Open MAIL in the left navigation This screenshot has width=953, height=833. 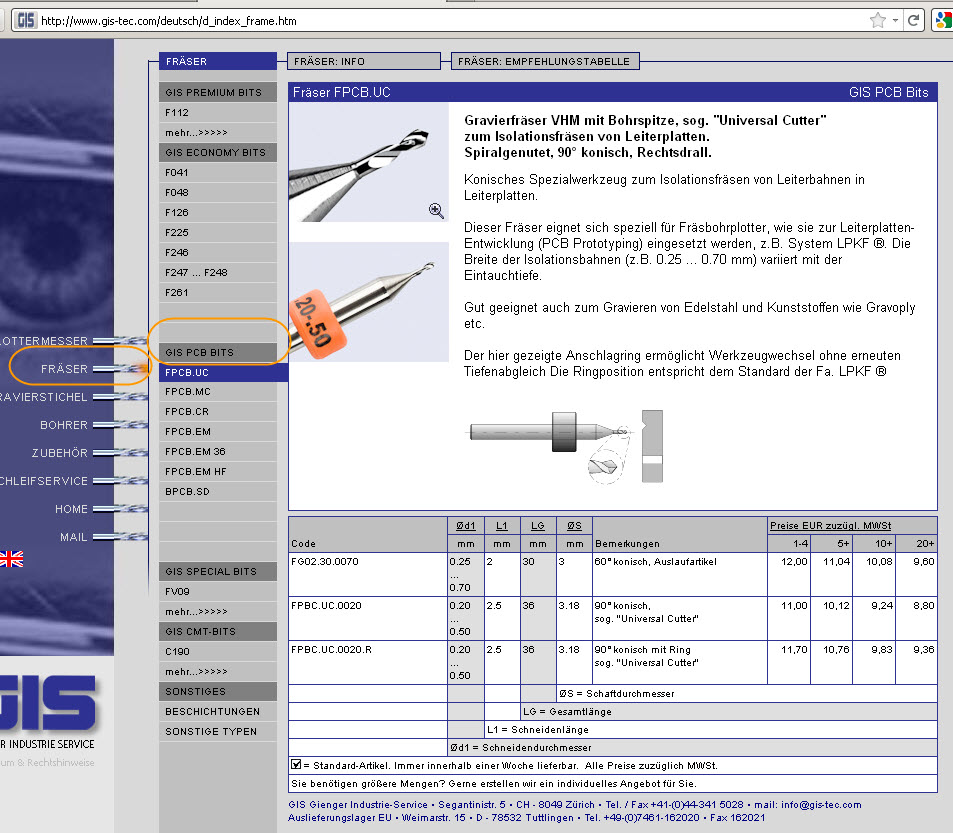(x=74, y=536)
